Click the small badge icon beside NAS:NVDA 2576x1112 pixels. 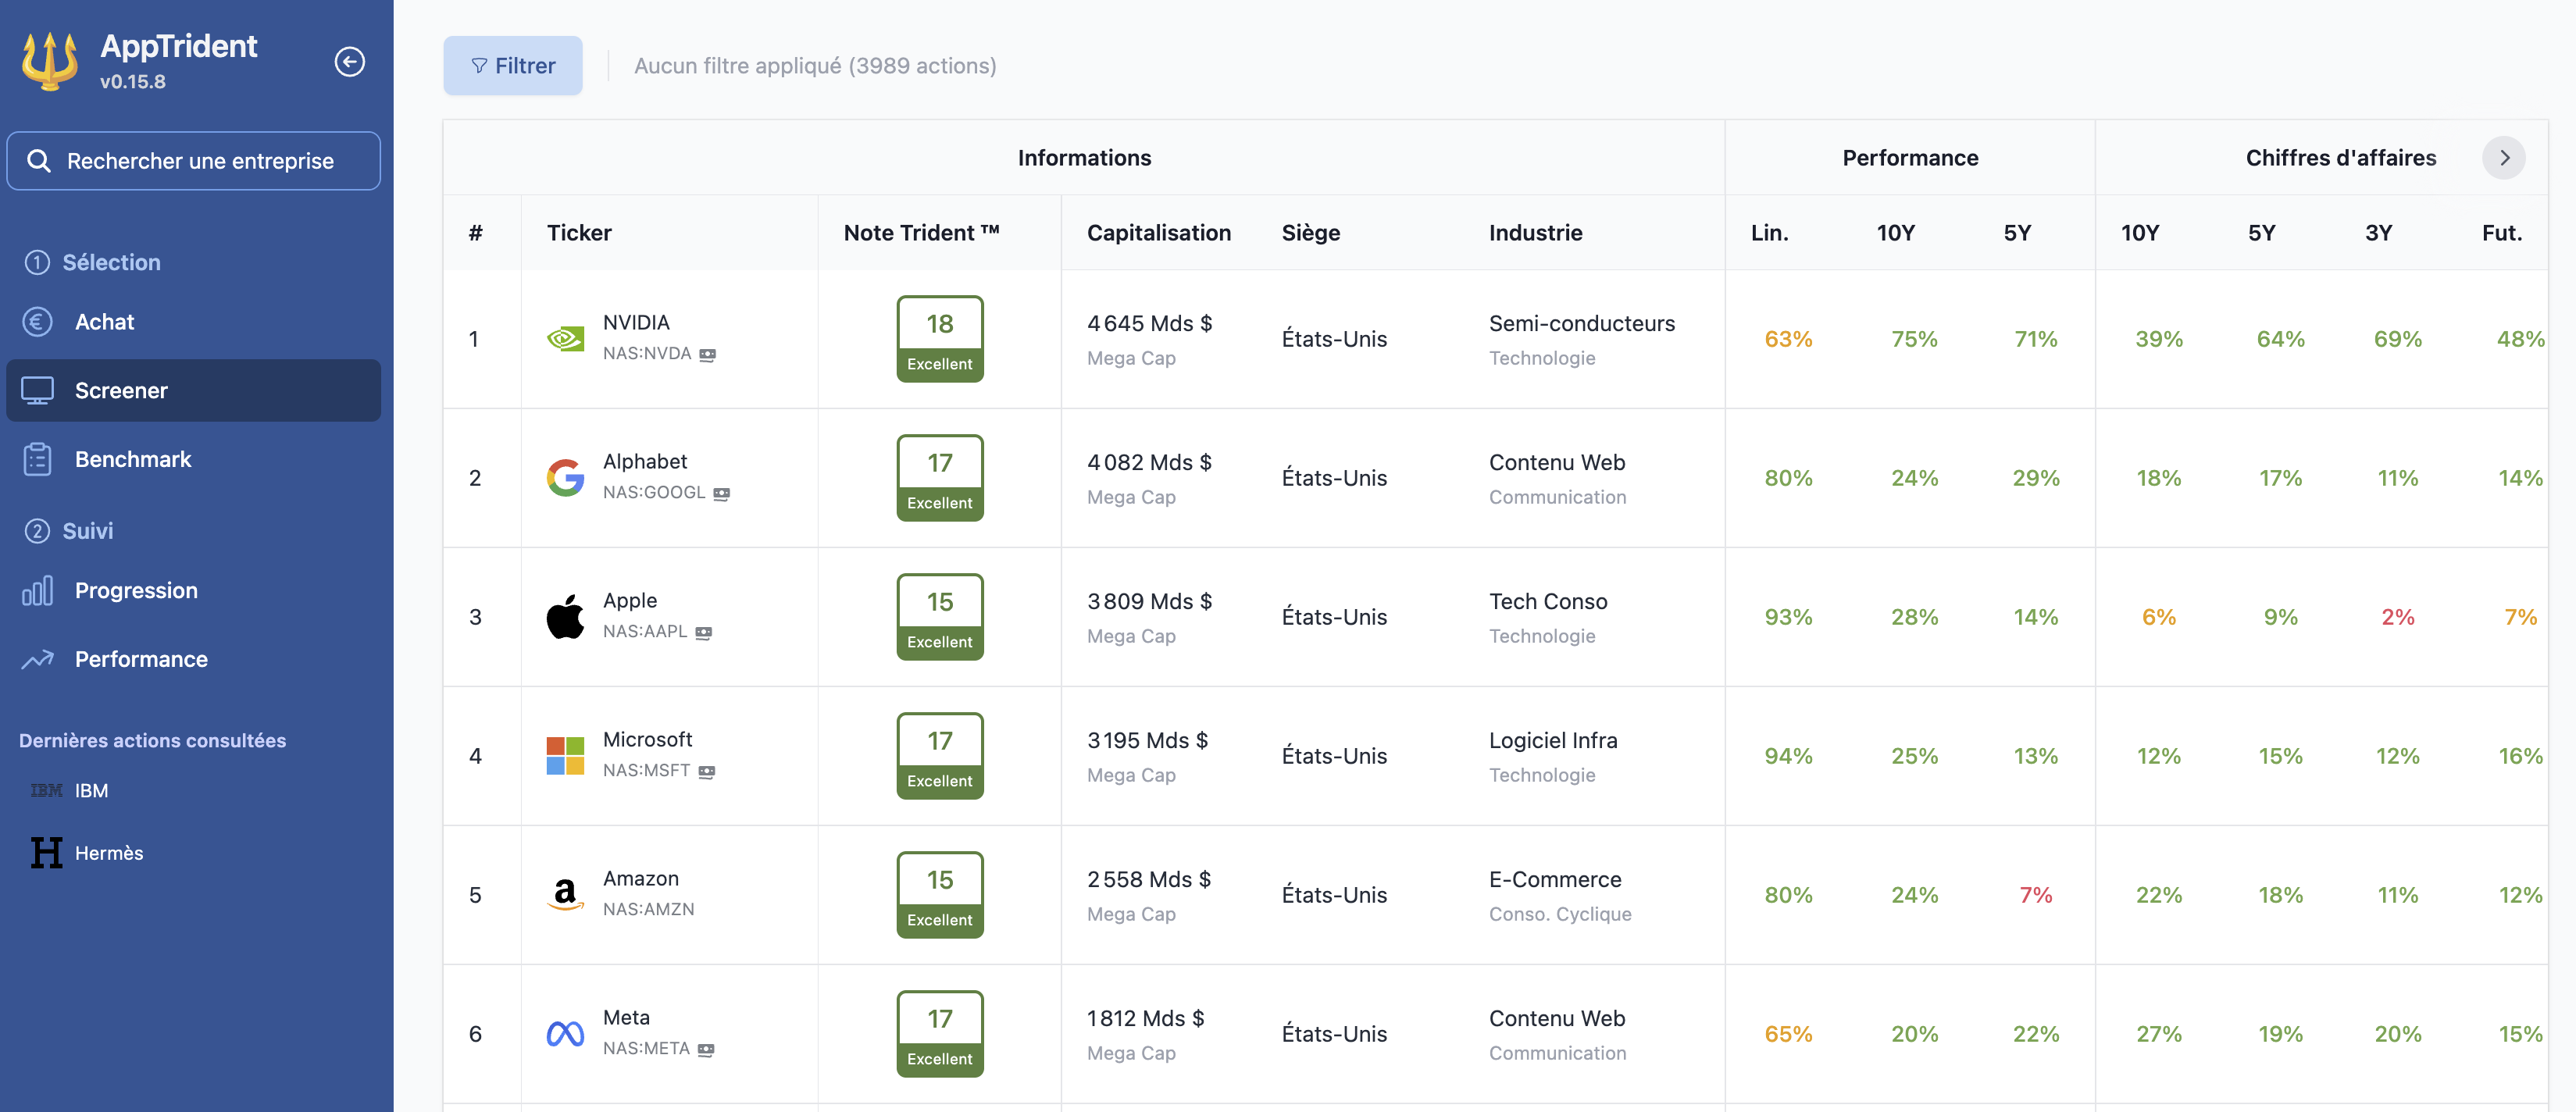point(707,354)
